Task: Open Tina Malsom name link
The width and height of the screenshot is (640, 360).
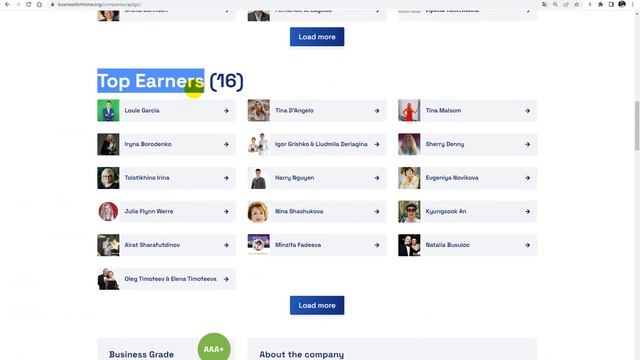Action: (x=443, y=111)
